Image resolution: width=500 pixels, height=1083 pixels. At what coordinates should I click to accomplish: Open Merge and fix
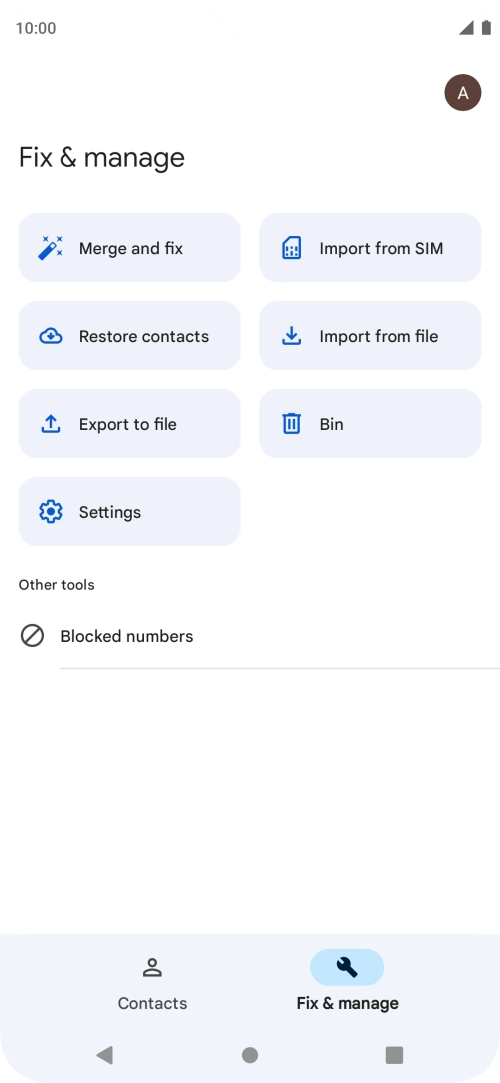129,247
